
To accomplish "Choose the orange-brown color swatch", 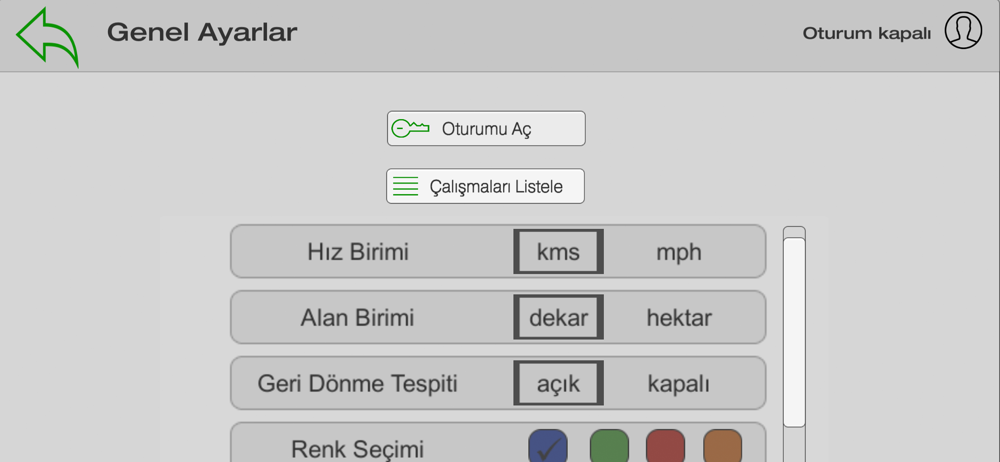I will click(723, 446).
